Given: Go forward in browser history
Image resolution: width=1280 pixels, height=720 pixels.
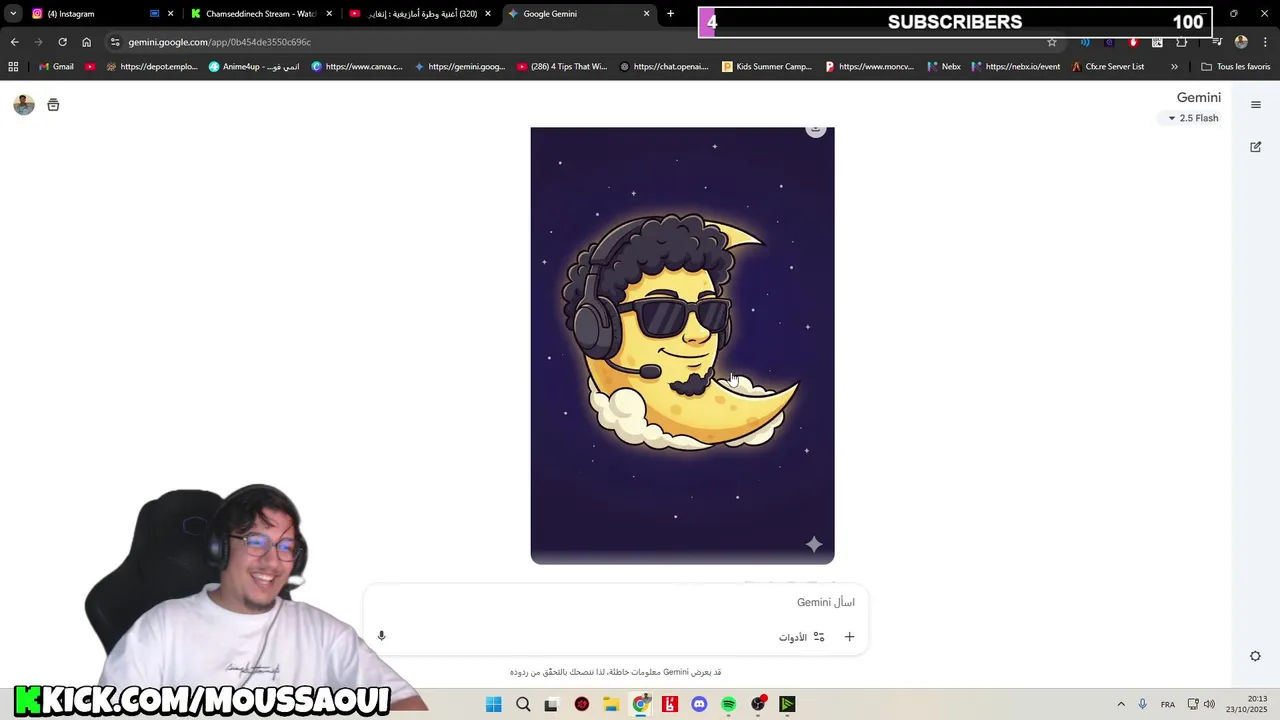Looking at the screenshot, I should (38, 42).
